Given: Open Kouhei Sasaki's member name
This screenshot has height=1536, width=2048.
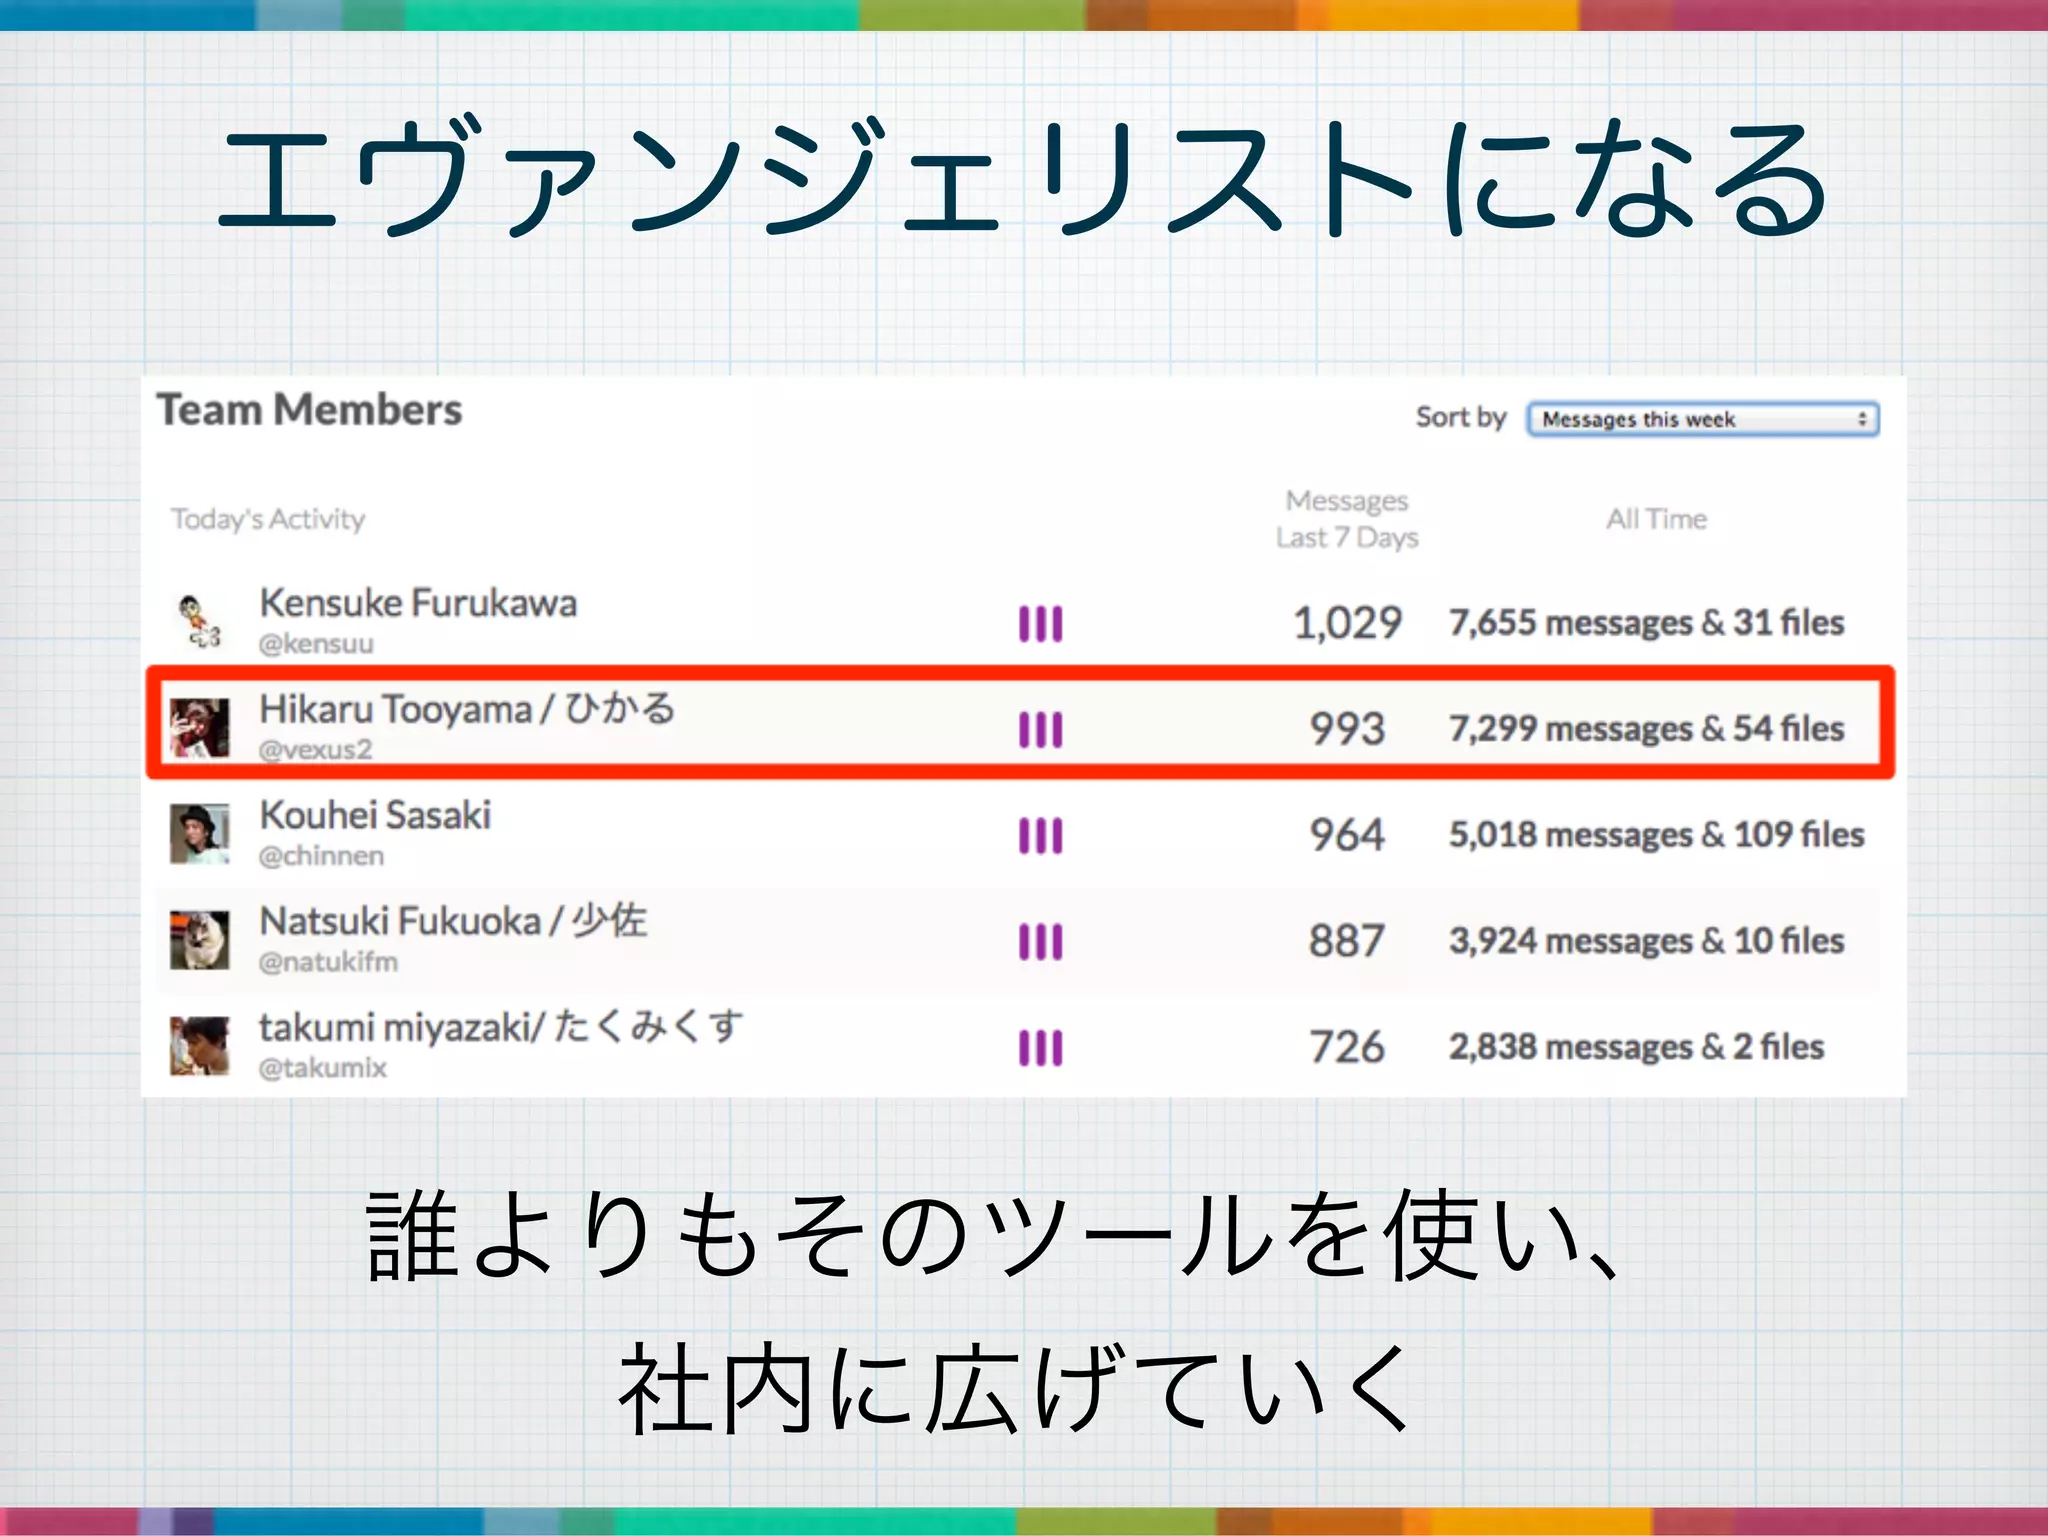Looking at the screenshot, I should [x=375, y=815].
